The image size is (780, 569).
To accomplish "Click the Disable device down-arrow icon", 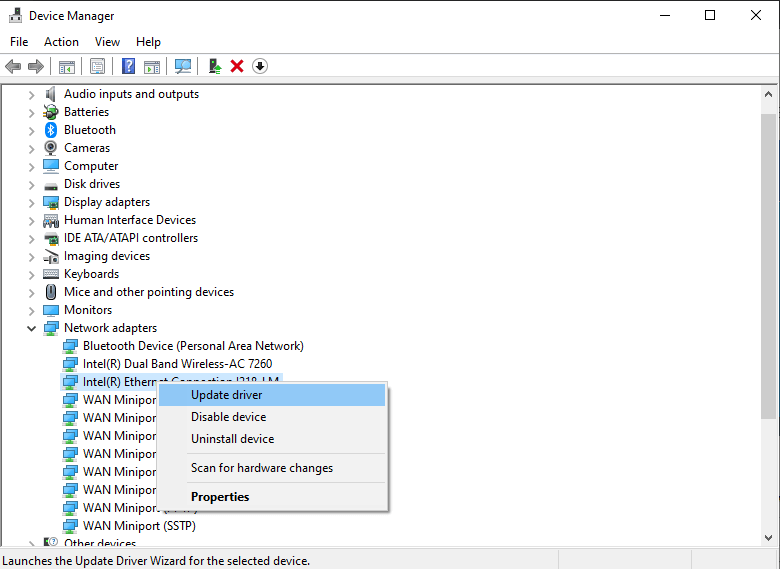I will [260, 66].
